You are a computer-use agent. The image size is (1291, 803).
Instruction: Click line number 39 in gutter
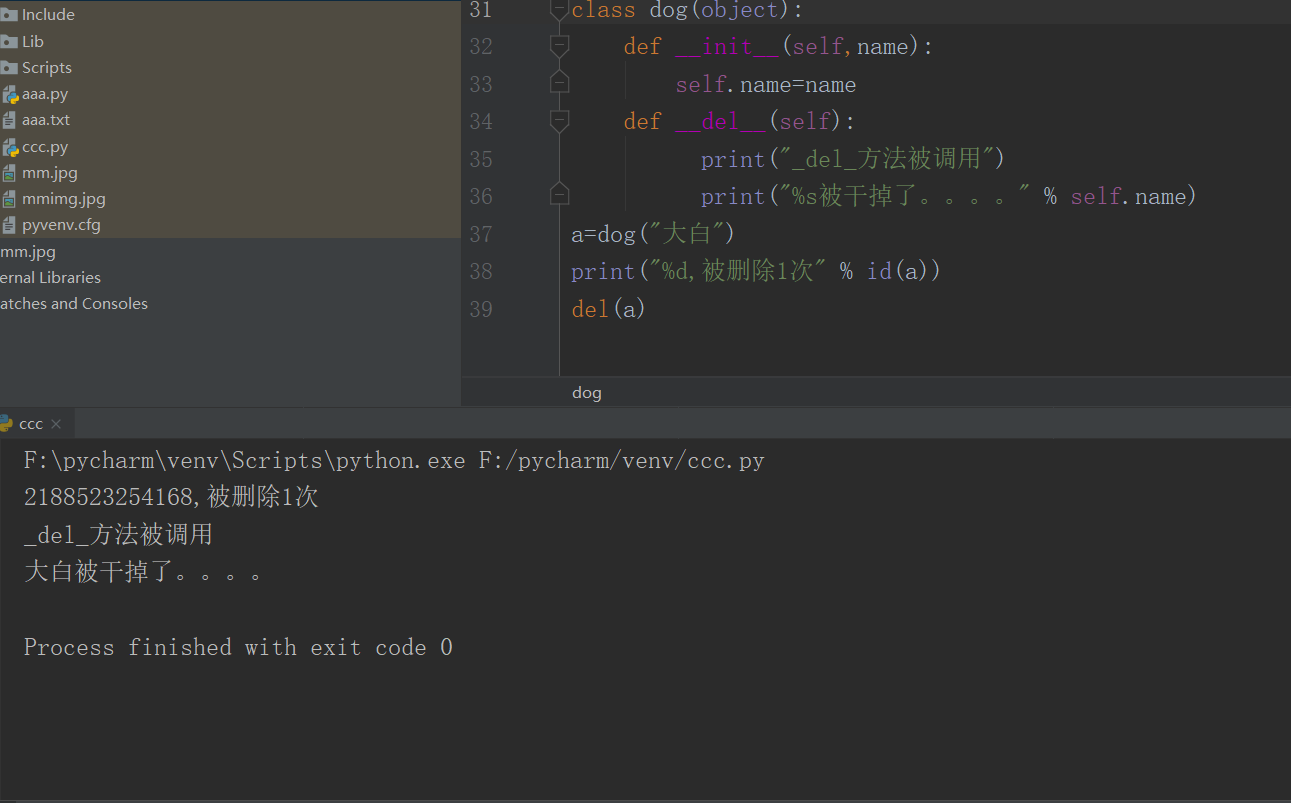pyautogui.click(x=481, y=309)
